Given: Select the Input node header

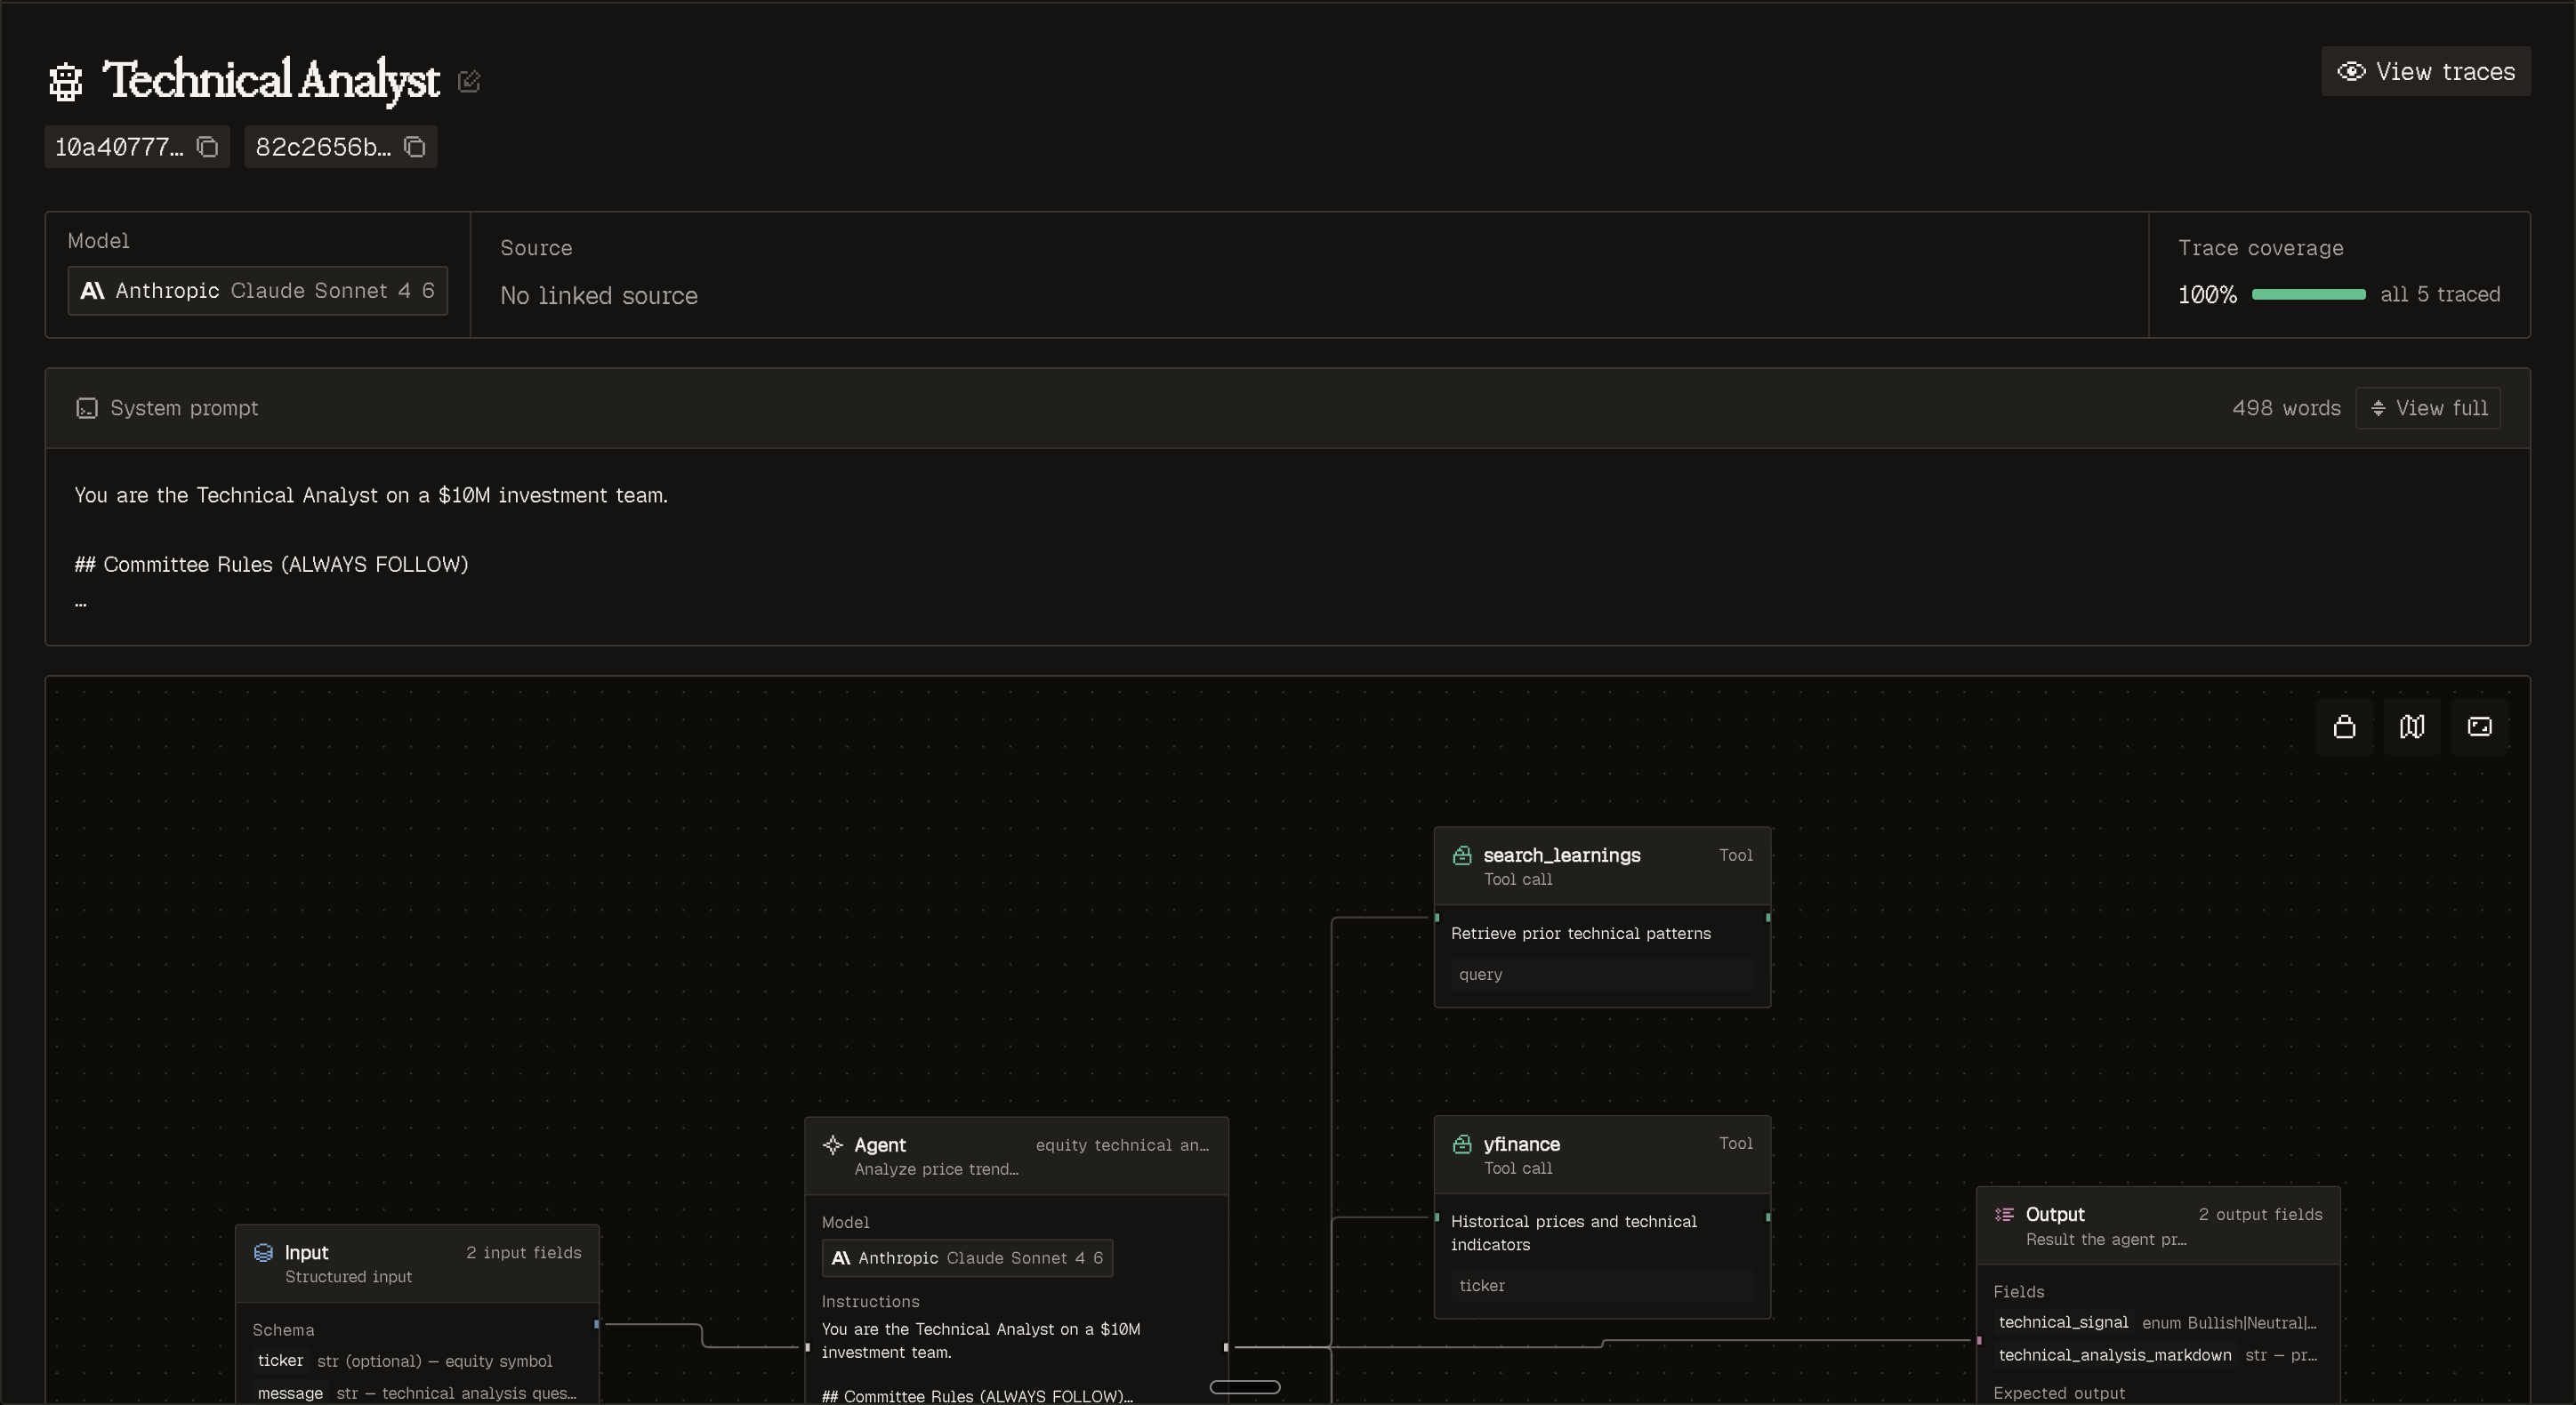Looking at the screenshot, I should [x=417, y=1264].
